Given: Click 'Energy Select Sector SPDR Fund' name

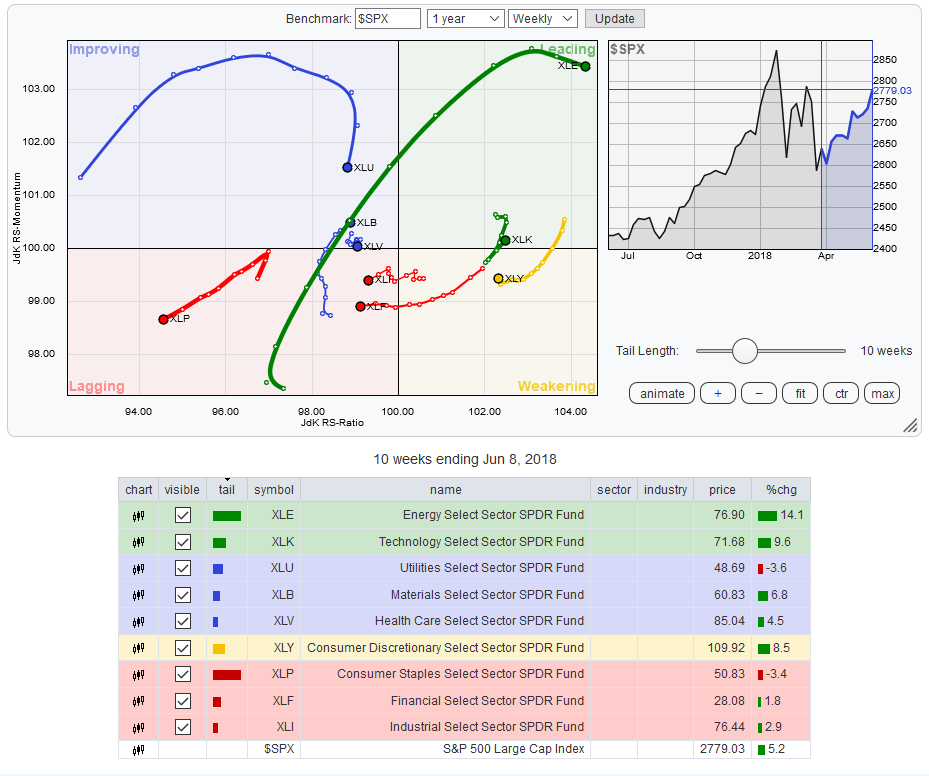Looking at the screenshot, I should click(x=493, y=515).
